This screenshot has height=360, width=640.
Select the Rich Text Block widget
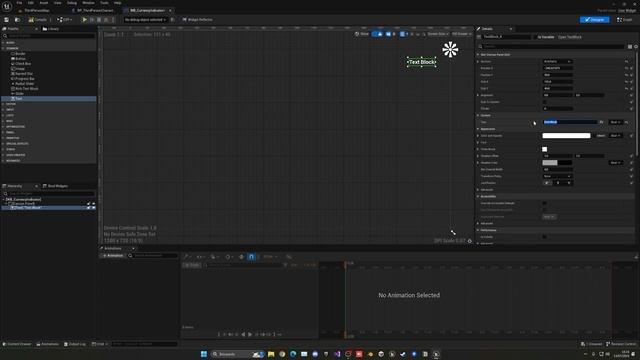[x=24, y=88]
